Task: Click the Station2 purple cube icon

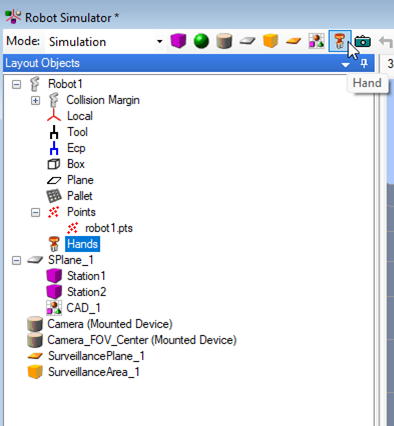Action: coord(54,292)
